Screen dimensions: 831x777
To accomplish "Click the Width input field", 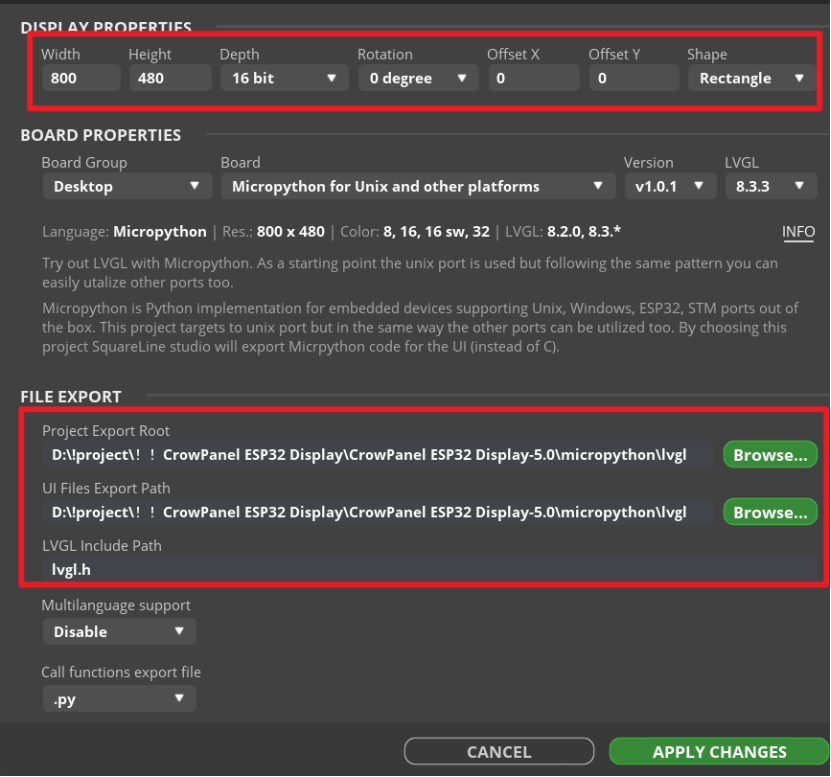I will point(81,78).
